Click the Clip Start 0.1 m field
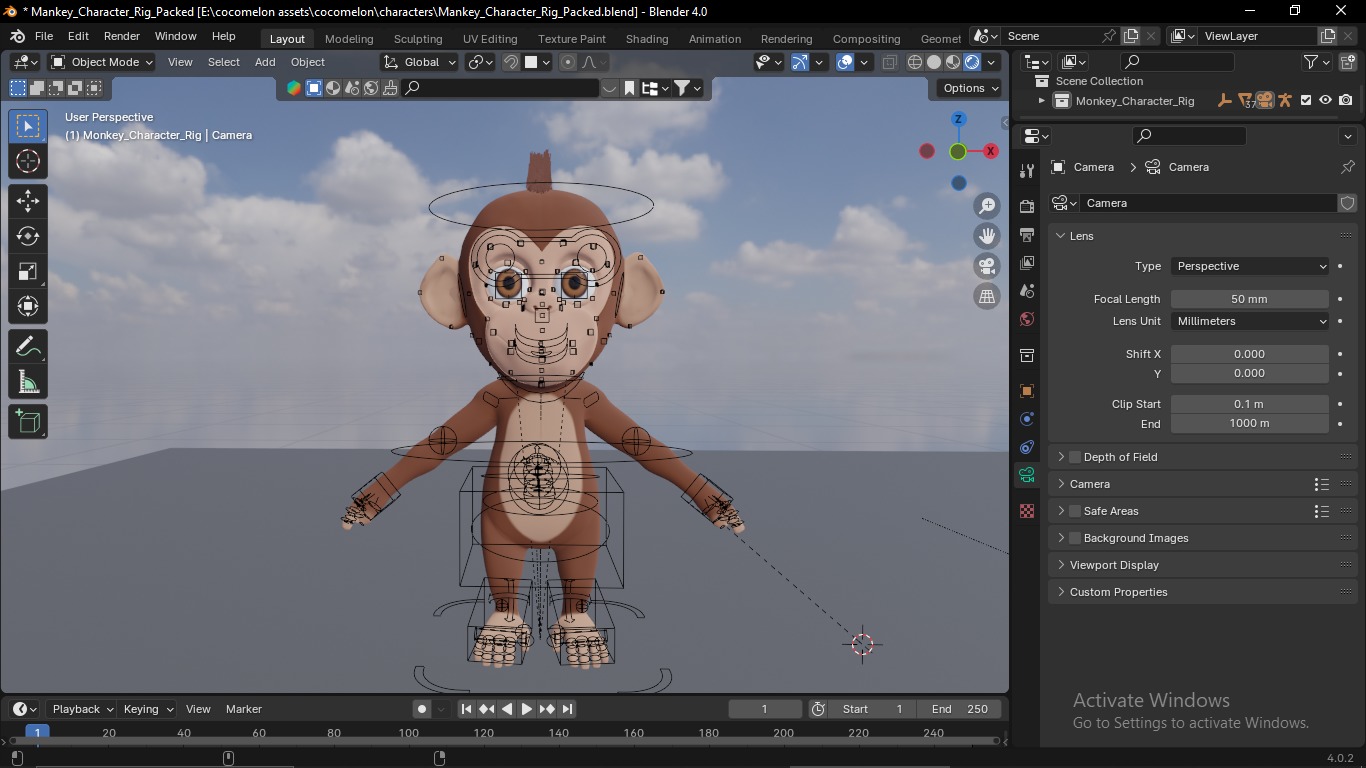Image resolution: width=1366 pixels, height=768 pixels. point(1250,404)
